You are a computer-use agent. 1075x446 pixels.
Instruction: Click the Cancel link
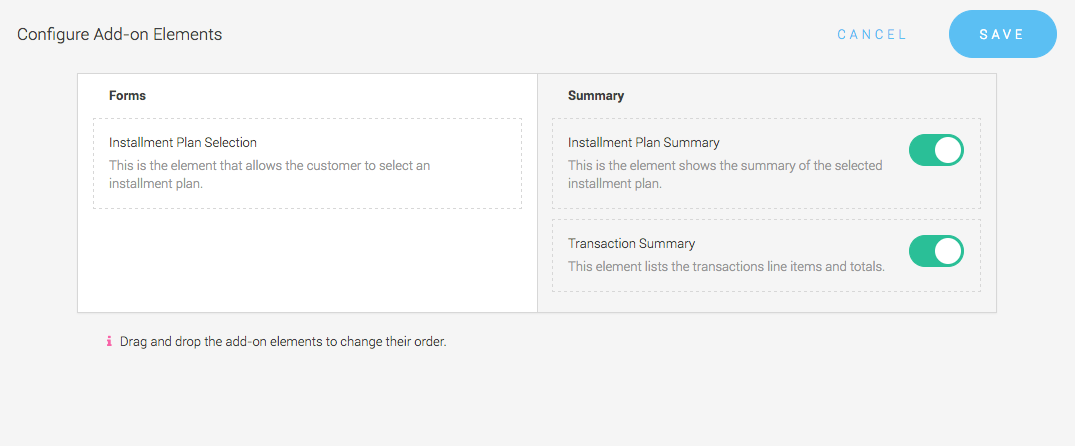coord(872,34)
